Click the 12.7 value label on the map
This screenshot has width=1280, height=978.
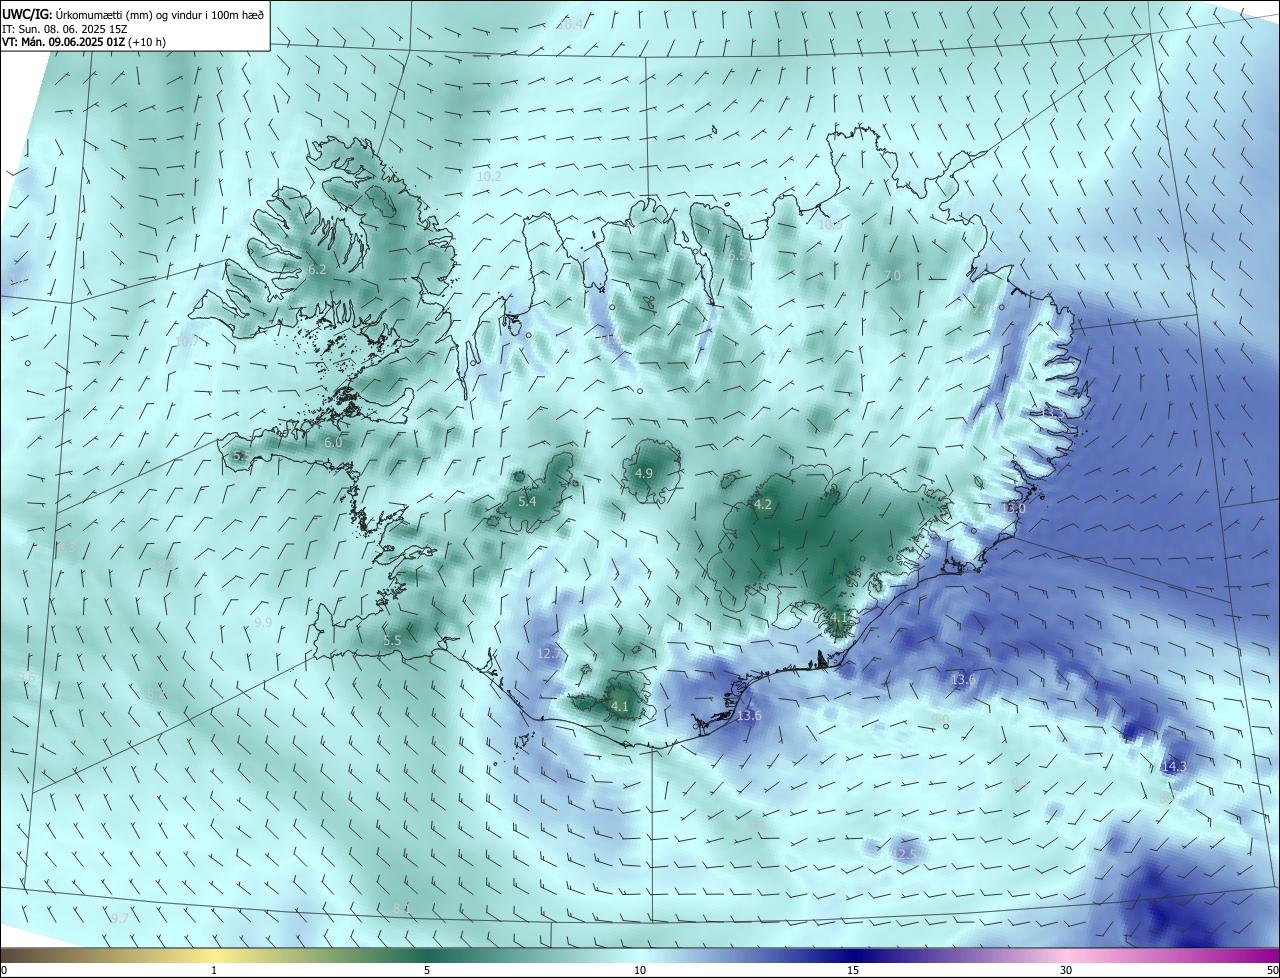coord(550,653)
